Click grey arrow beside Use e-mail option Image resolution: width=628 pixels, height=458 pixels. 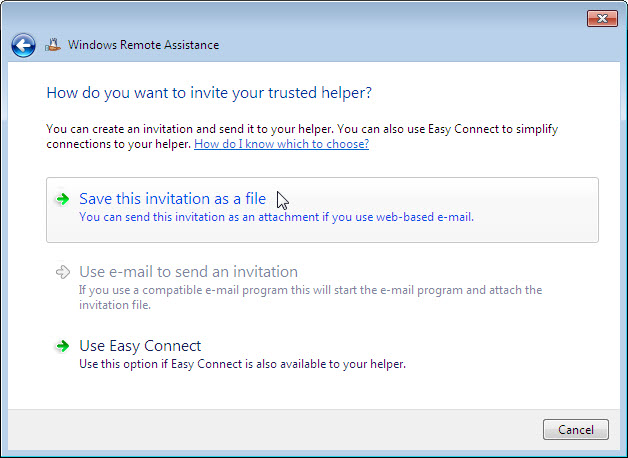pos(62,272)
